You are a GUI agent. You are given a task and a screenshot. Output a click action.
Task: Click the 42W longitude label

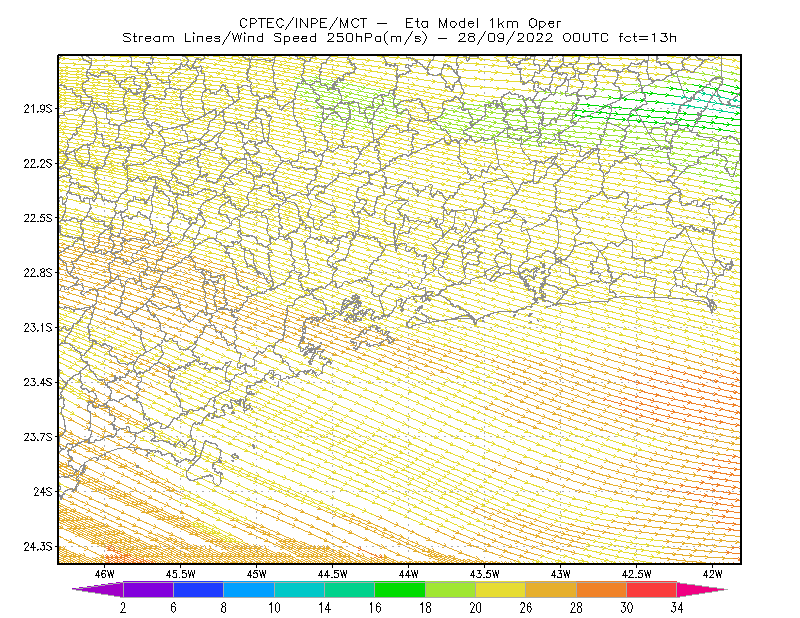tap(712, 574)
